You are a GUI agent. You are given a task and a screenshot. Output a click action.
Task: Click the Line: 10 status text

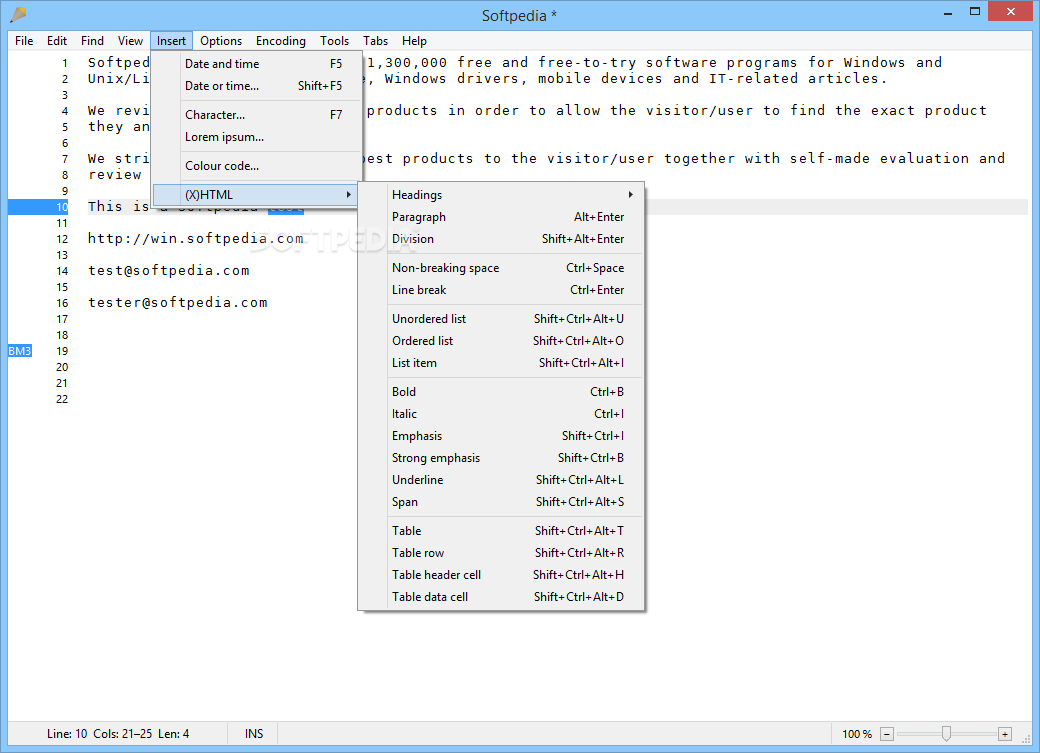67,734
